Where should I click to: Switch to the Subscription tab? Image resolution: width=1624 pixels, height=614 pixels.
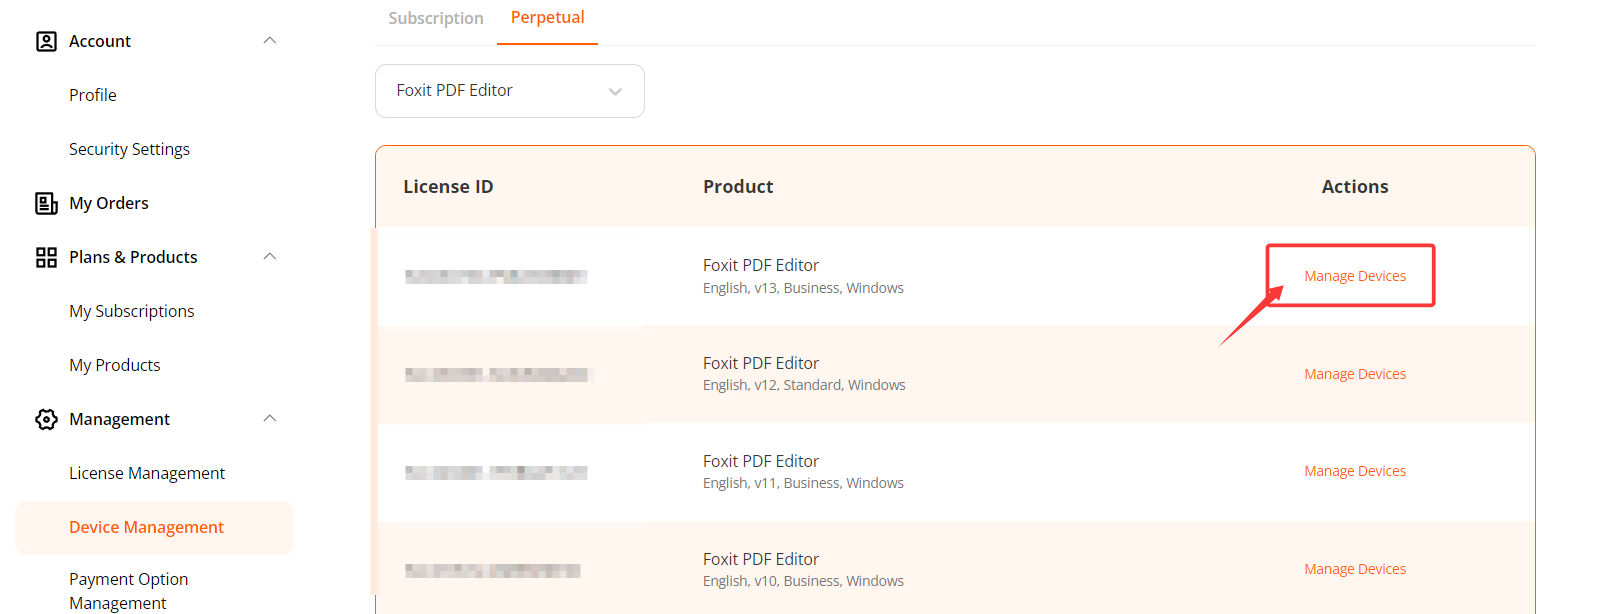[436, 18]
